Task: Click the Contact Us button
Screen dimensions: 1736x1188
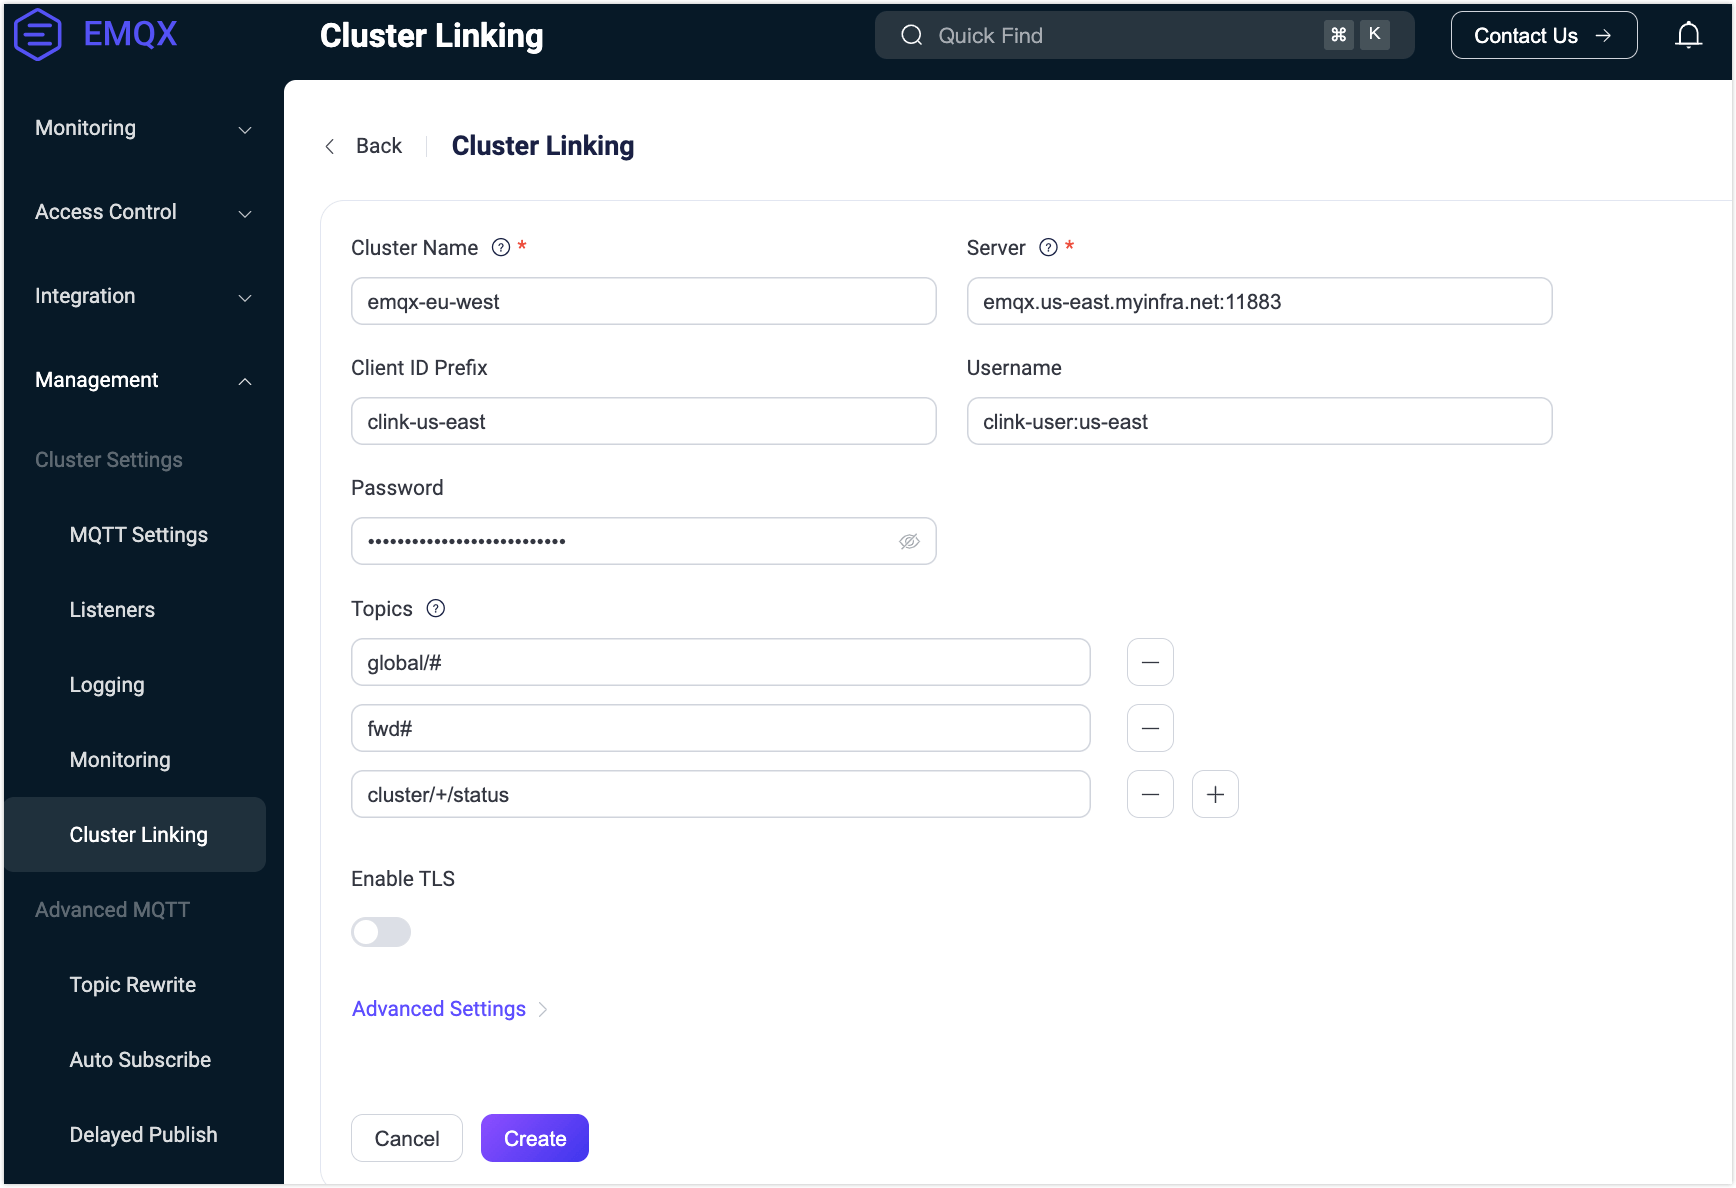Action: pyautogui.click(x=1543, y=35)
